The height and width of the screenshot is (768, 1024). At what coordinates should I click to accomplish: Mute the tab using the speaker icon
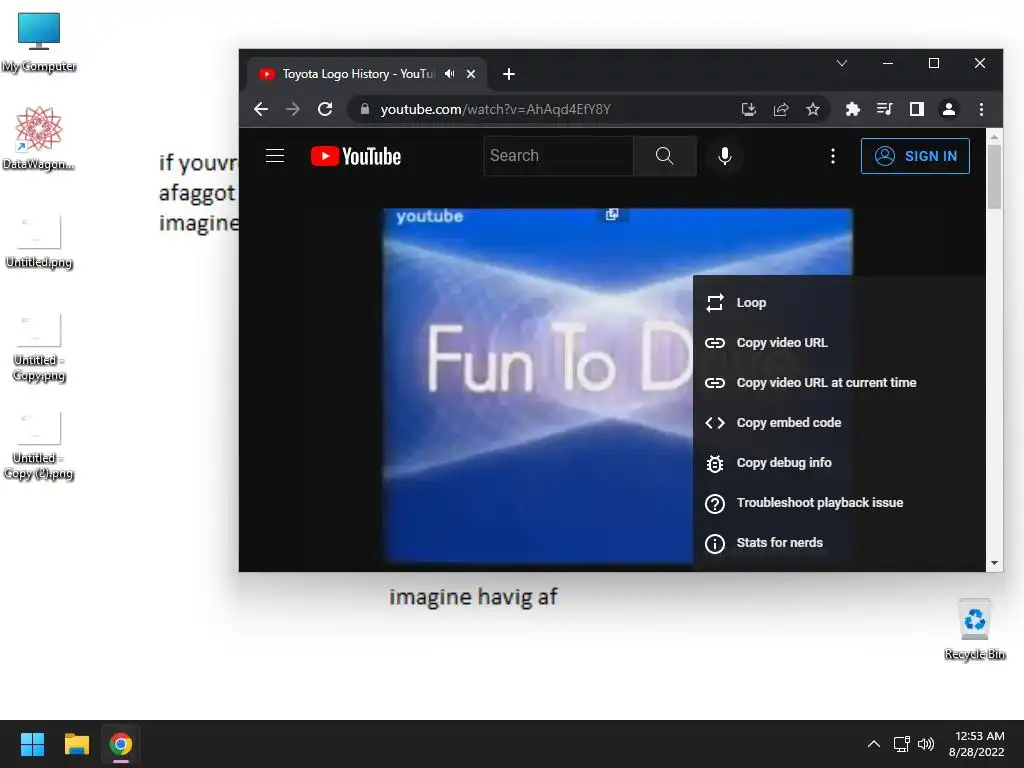[449, 74]
